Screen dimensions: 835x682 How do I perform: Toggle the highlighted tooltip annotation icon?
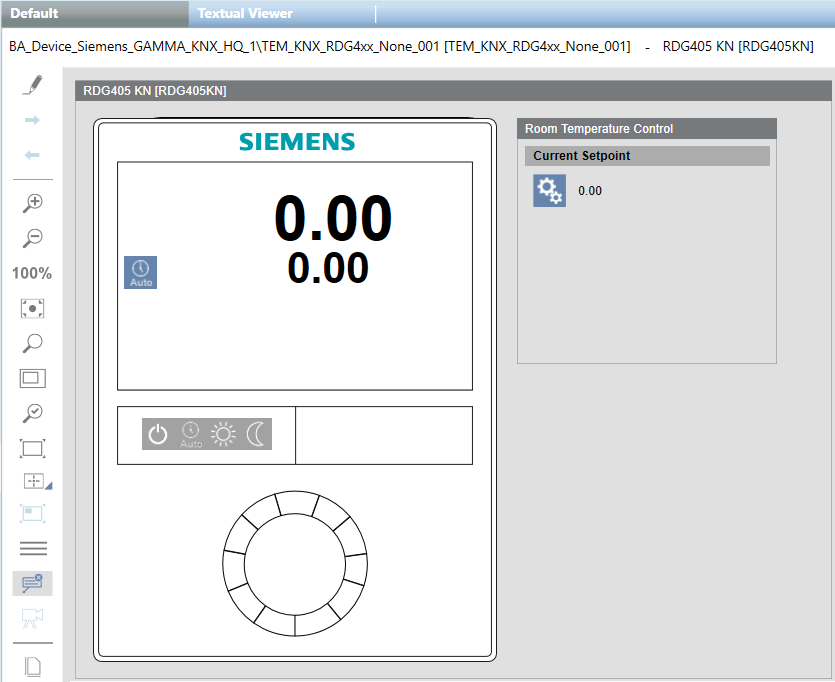(32, 583)
